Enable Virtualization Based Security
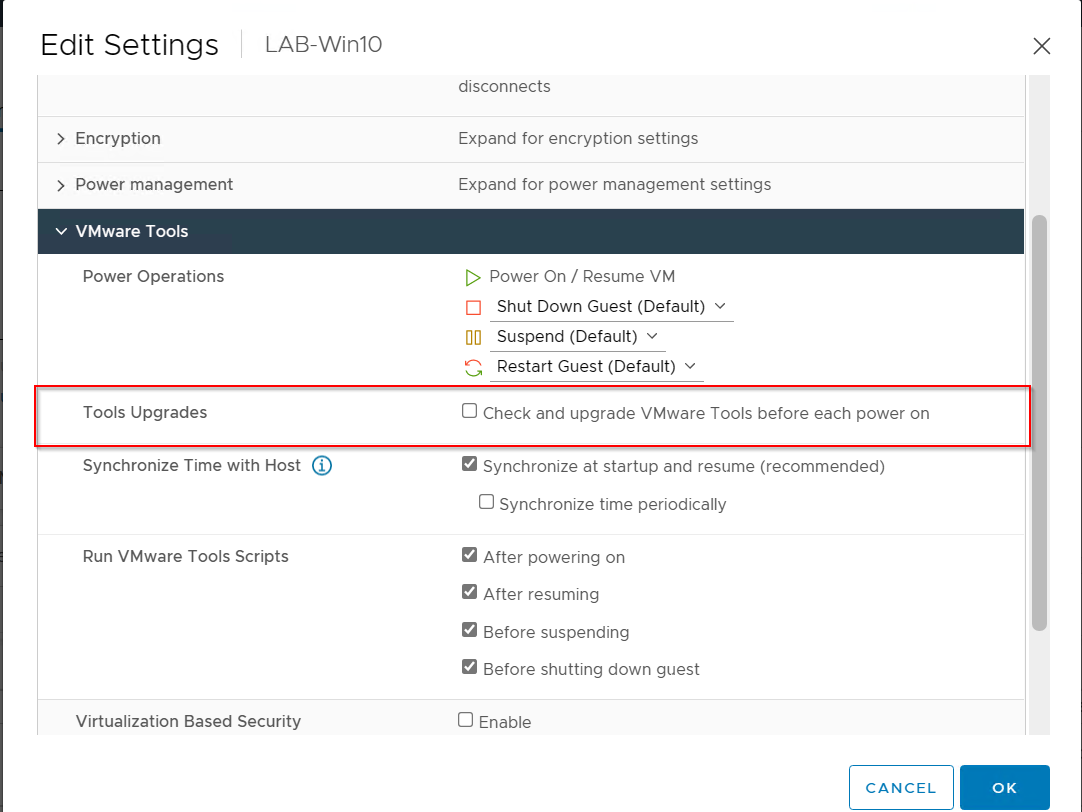Image resolution: width=1082 pixels, height=812 pixels. point(465,718)
